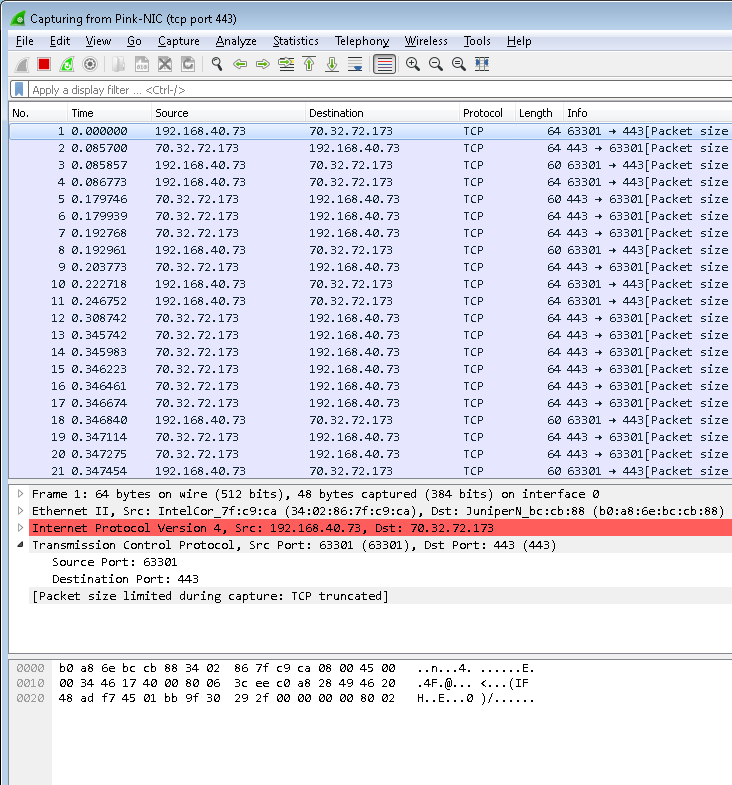
Task: Go to the previous packet with left arrow
Action: pyautogui.click(x=240, y=64)
